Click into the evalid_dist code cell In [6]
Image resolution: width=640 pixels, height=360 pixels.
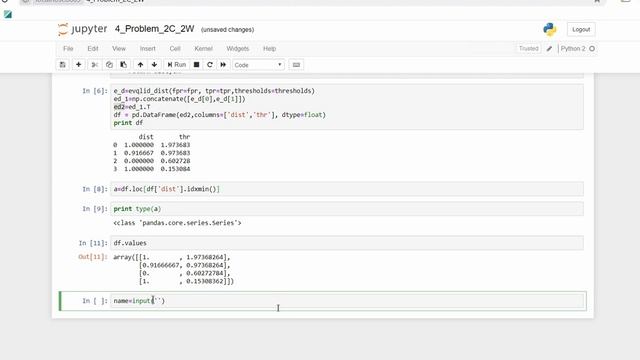(347, 107)
